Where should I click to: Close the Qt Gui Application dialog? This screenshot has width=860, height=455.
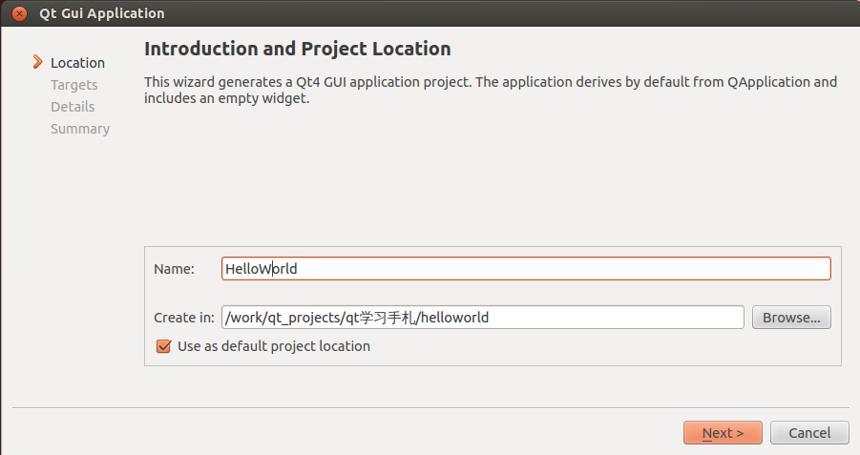click(19, 13)
